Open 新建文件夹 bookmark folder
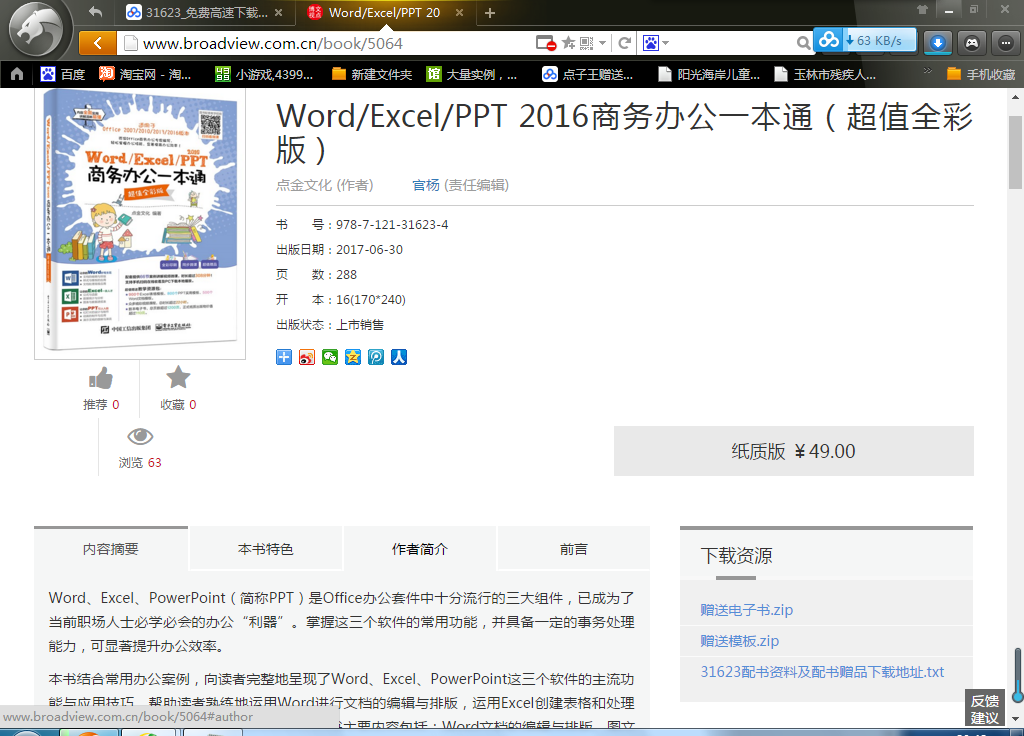This screenshot has height=736, width=1024. [x=372, y=74]
